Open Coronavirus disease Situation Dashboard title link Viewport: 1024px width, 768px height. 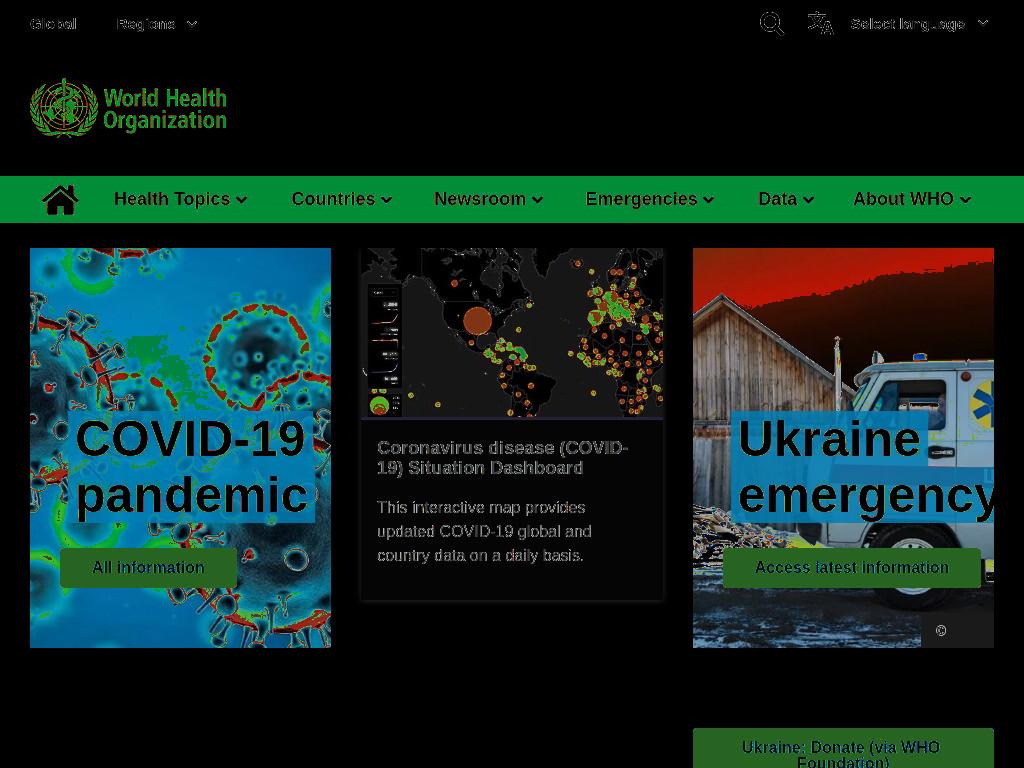[x=502, y=458]
